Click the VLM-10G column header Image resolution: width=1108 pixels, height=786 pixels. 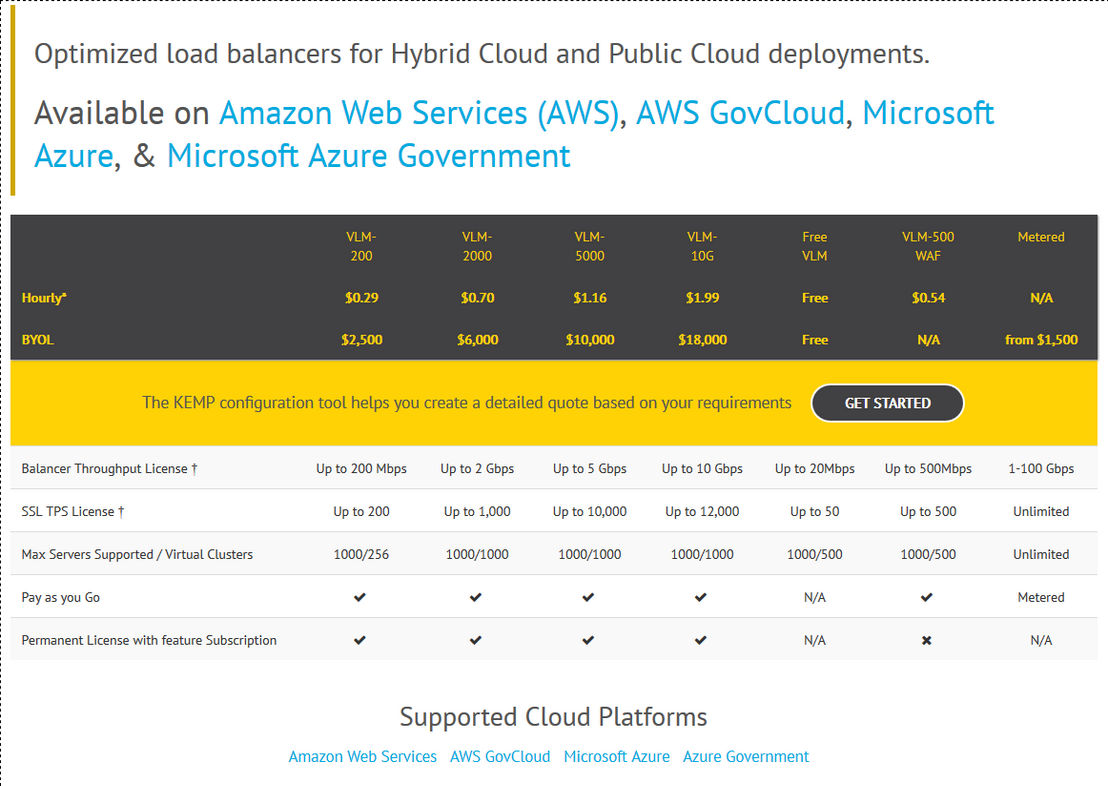tap(702, 246)
